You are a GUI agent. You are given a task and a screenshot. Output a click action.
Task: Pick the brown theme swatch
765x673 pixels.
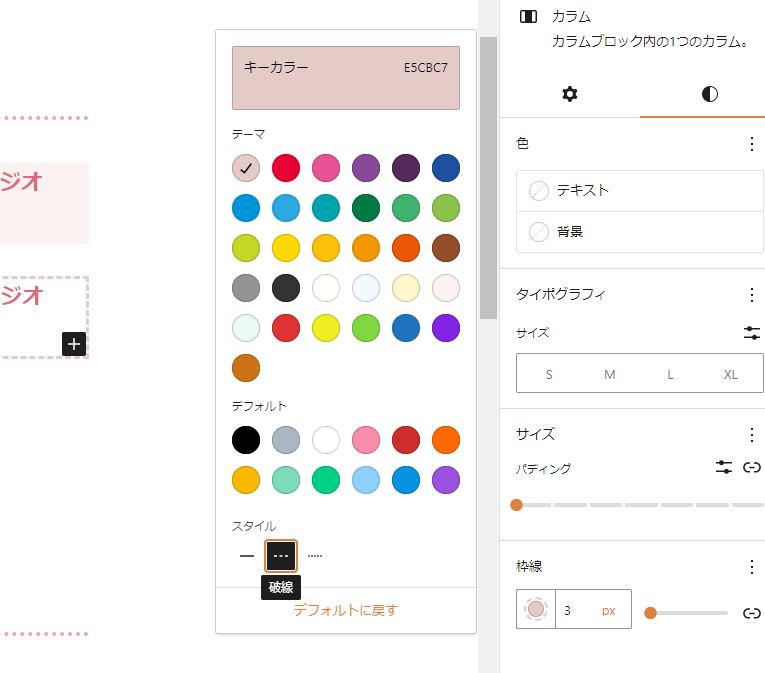pyautogui.click(x=446, y=248)
